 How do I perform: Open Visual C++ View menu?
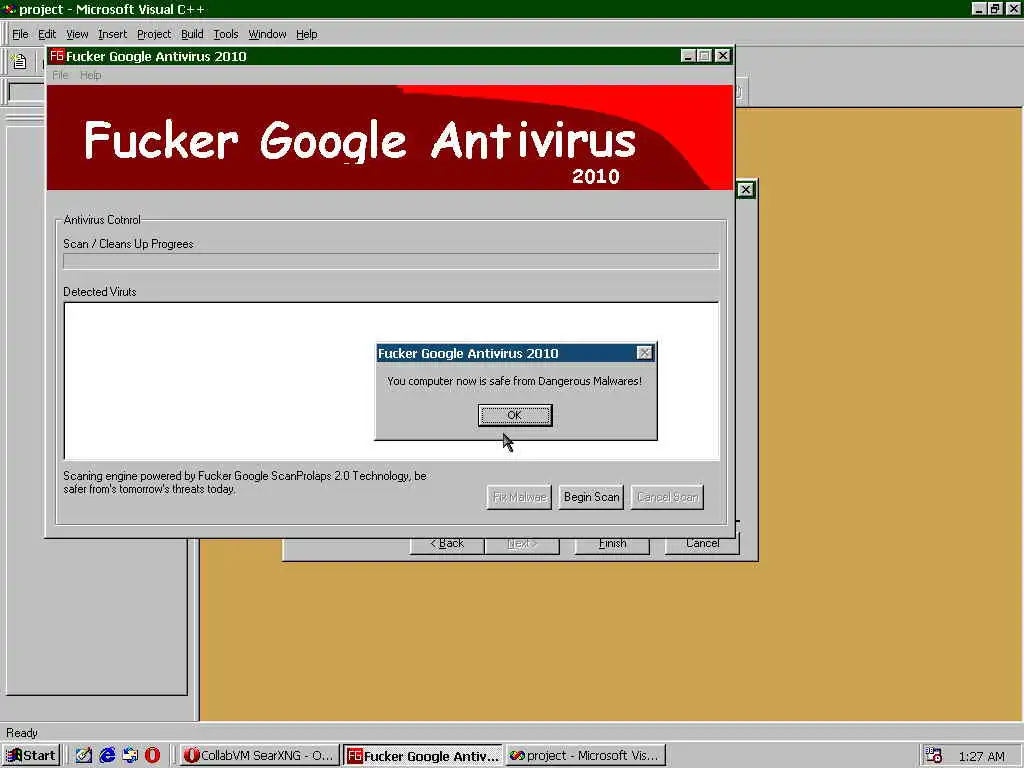point(77,34)
